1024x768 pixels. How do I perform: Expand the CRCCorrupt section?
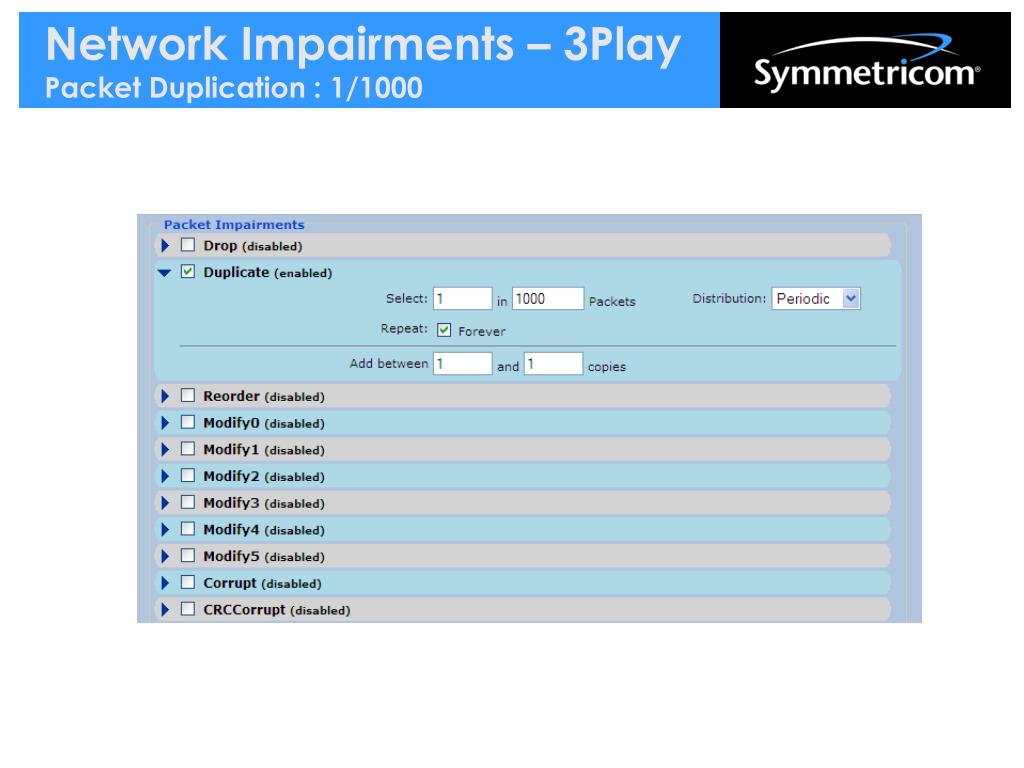tap(165, 610)
